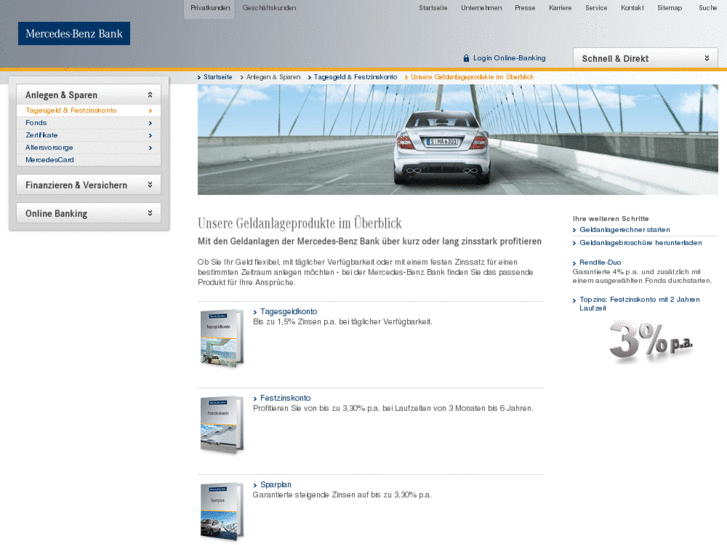Screen dimensions: 727x545
Task: Click the 3% p.a. promotional graphic
Action: pos(651,341)
